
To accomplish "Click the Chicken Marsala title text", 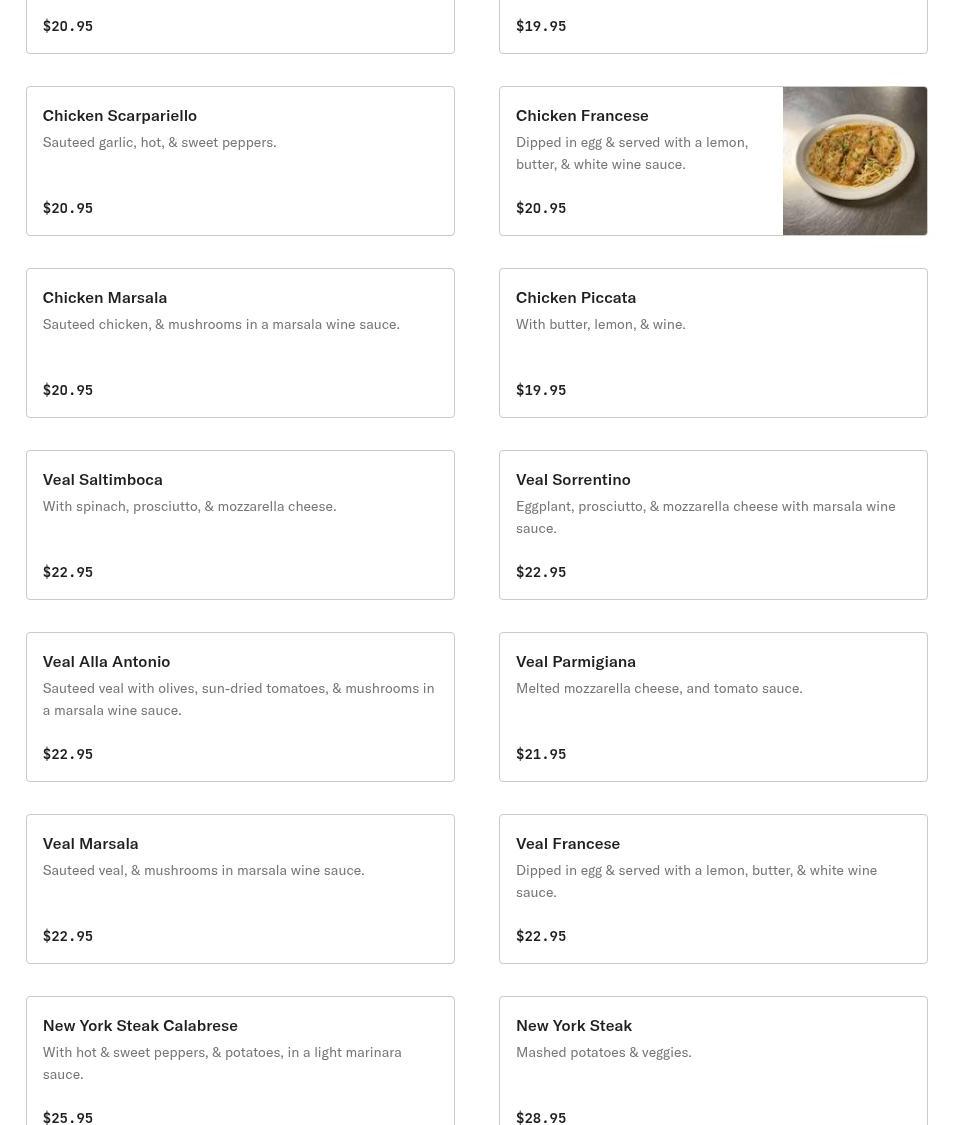I will point(105,298).
